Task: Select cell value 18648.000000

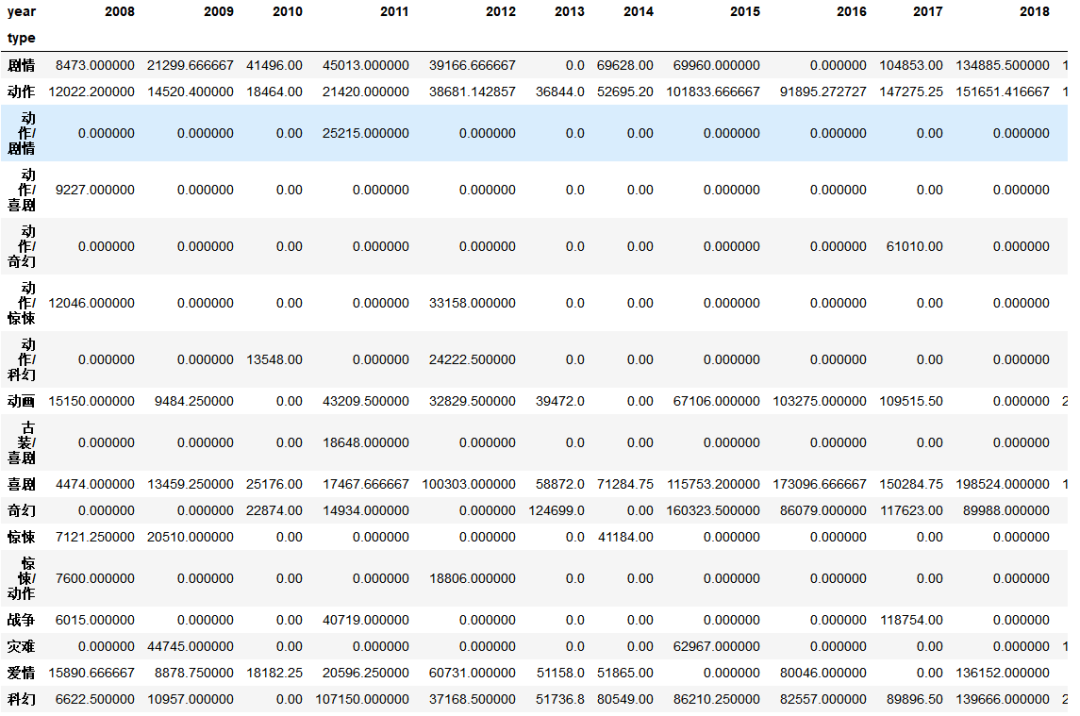Action: point(366,443)
